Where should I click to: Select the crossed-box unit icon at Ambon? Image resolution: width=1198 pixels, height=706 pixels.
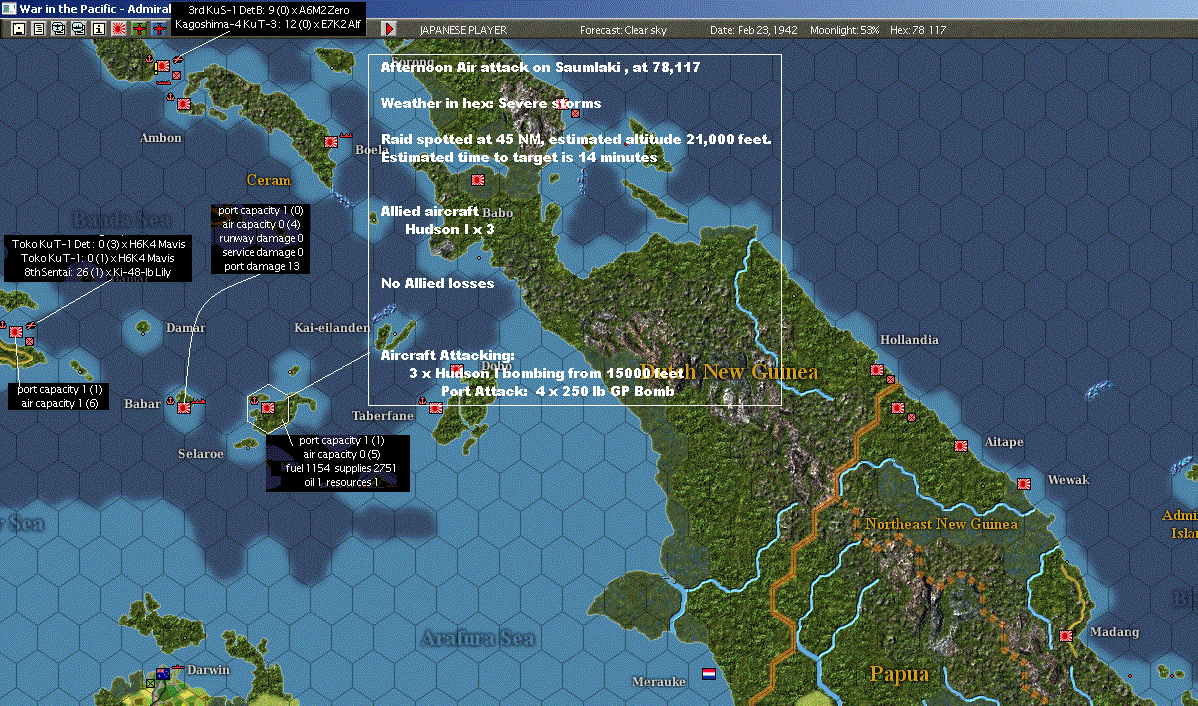176,76
